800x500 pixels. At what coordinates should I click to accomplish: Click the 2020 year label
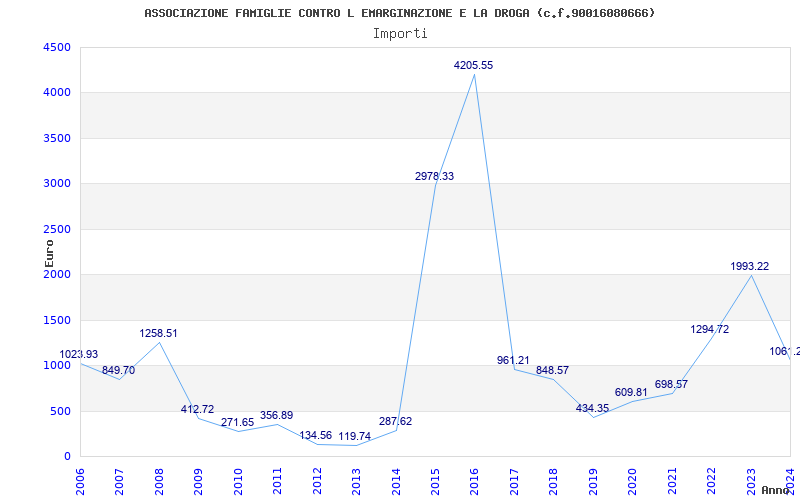[632, 481]
